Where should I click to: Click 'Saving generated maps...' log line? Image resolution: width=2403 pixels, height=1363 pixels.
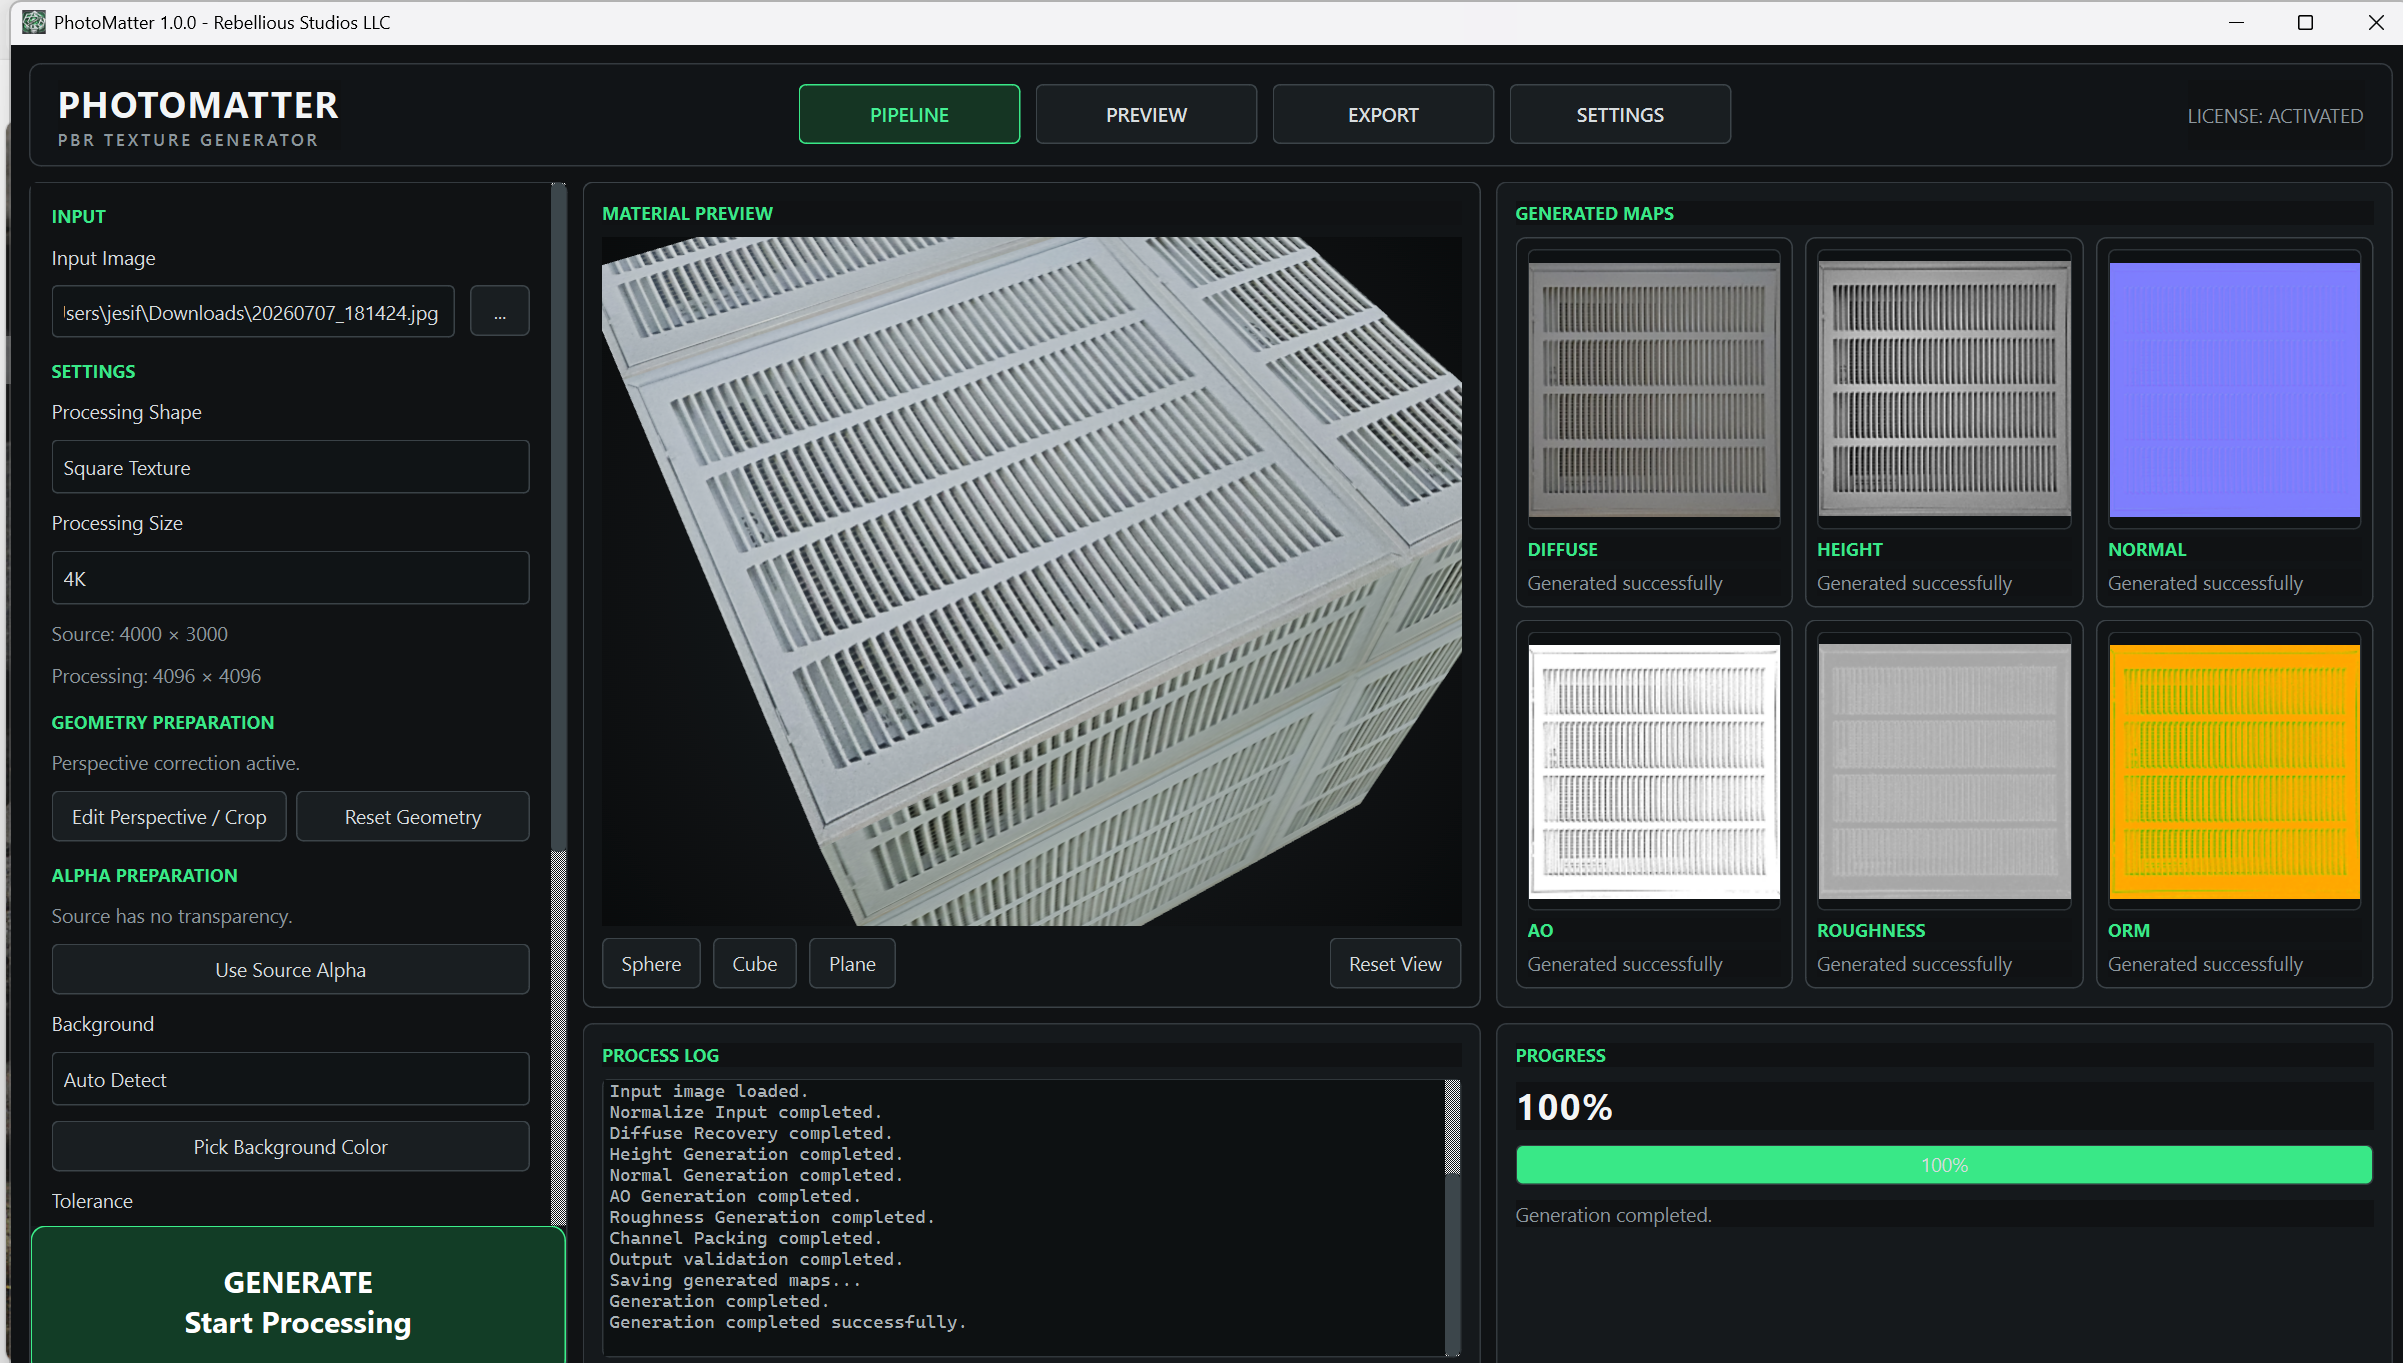[x=735, y=1280]
